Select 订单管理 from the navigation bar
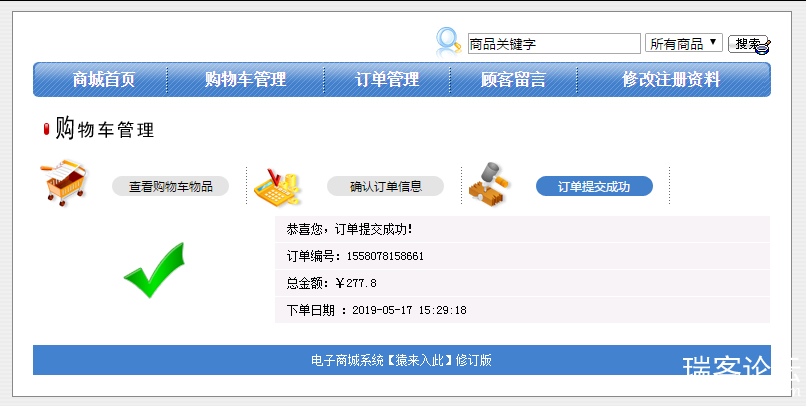806x406 pixels. coord(387,80)
